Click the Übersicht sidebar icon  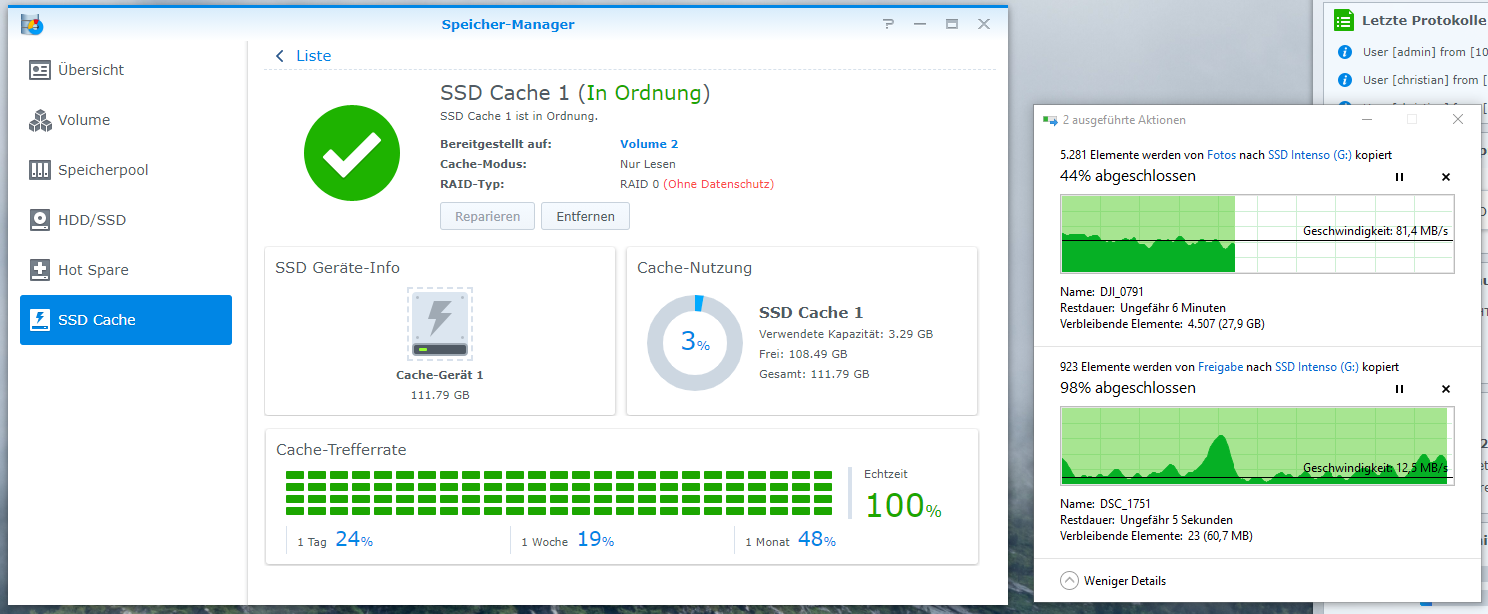pos(40,70)
